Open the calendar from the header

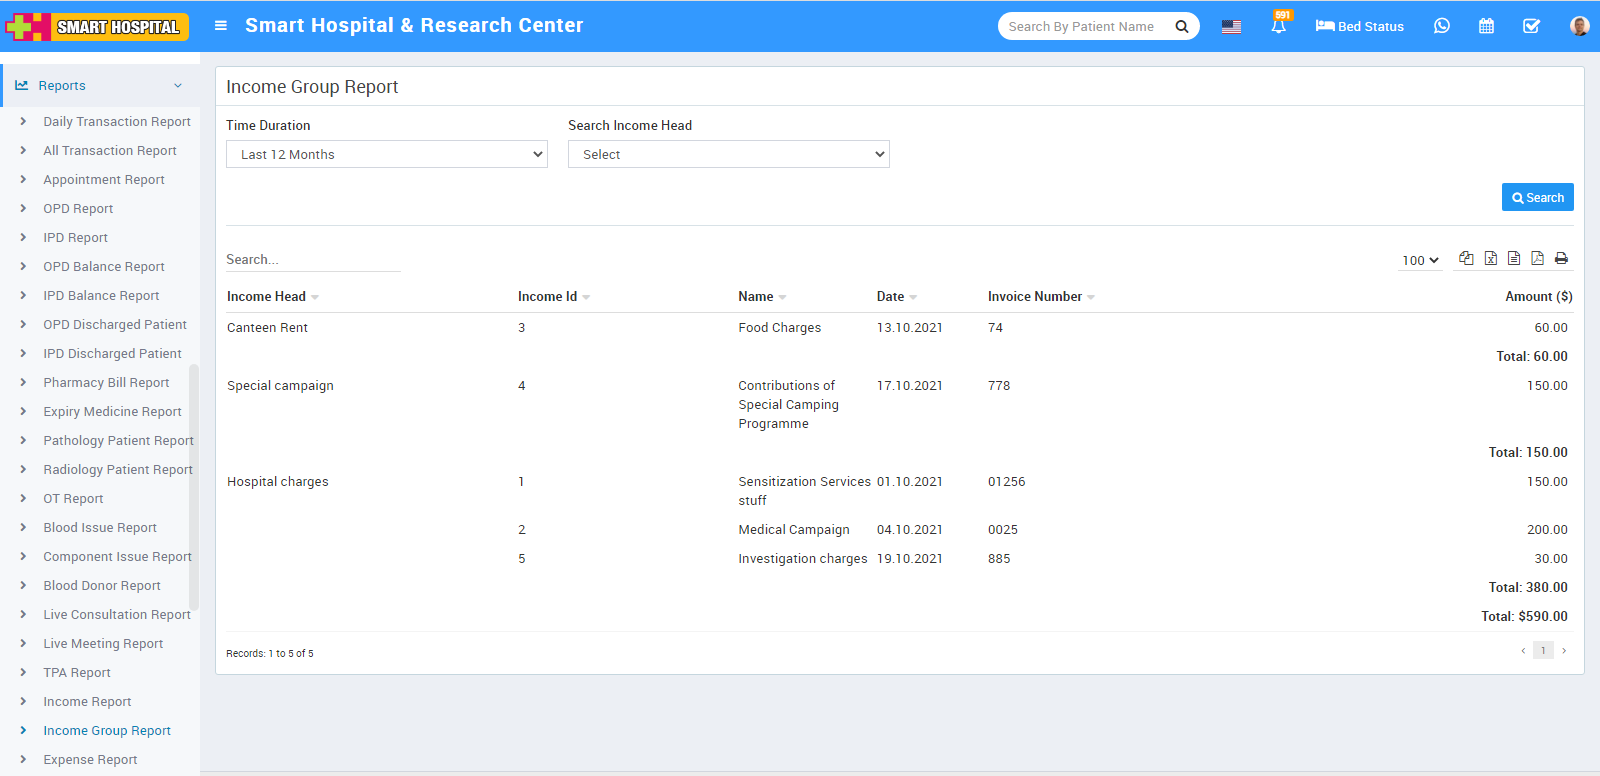tap(1486, 26)
